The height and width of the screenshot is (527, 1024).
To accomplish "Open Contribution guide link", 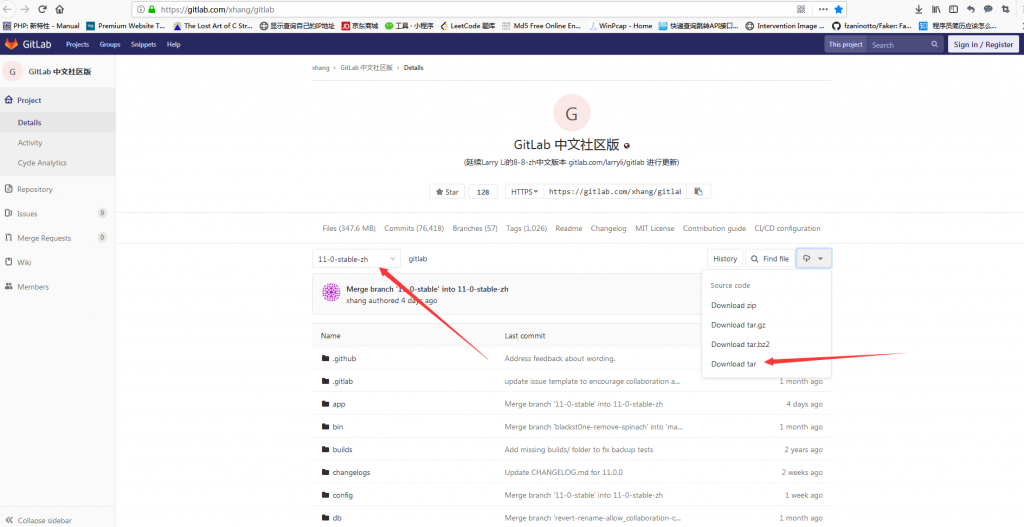I will point(714,229).
